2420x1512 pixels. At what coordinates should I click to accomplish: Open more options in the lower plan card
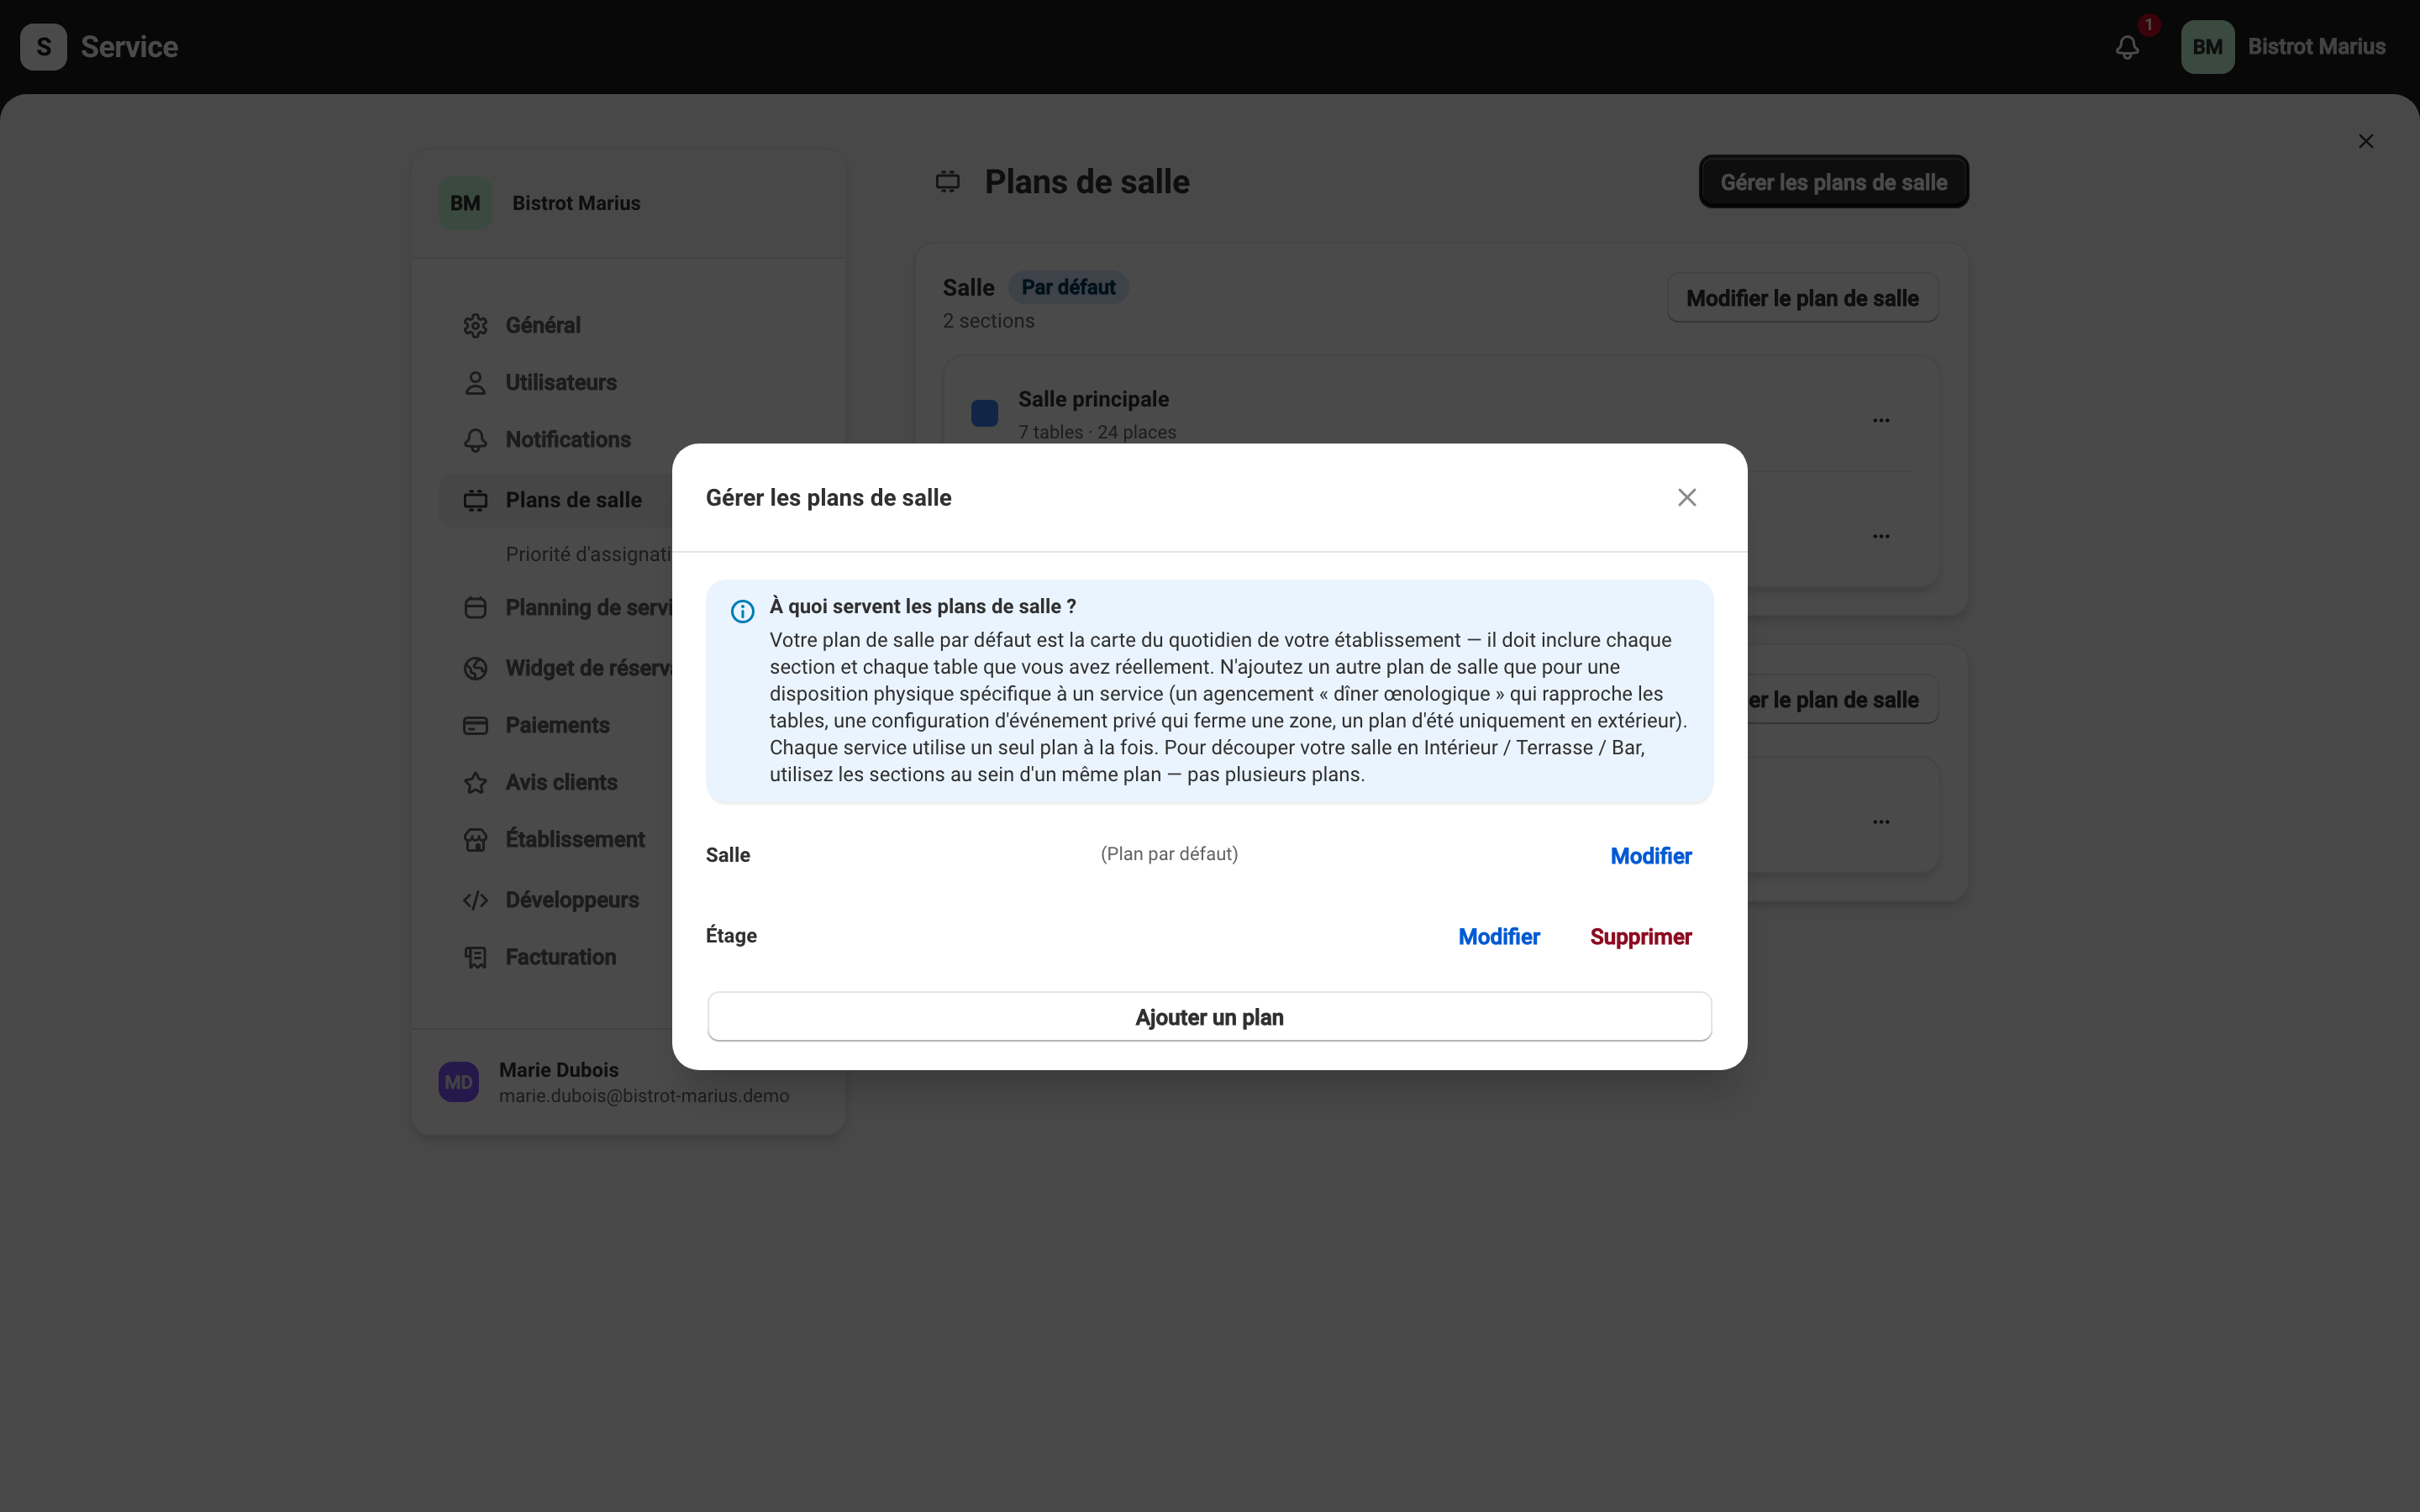pos(1880,822)
